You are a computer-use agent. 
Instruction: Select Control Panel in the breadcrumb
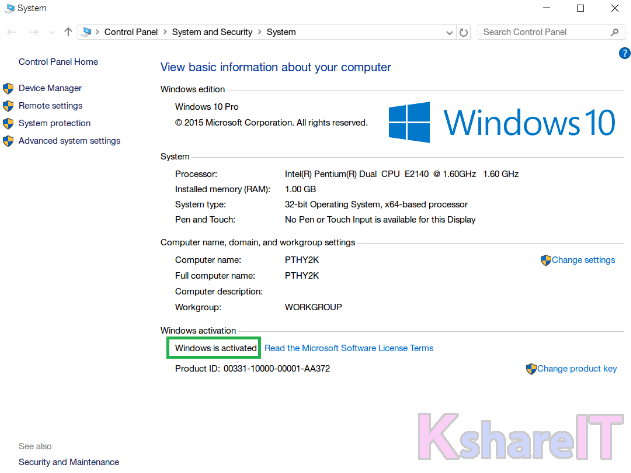(x=131, y=32)
